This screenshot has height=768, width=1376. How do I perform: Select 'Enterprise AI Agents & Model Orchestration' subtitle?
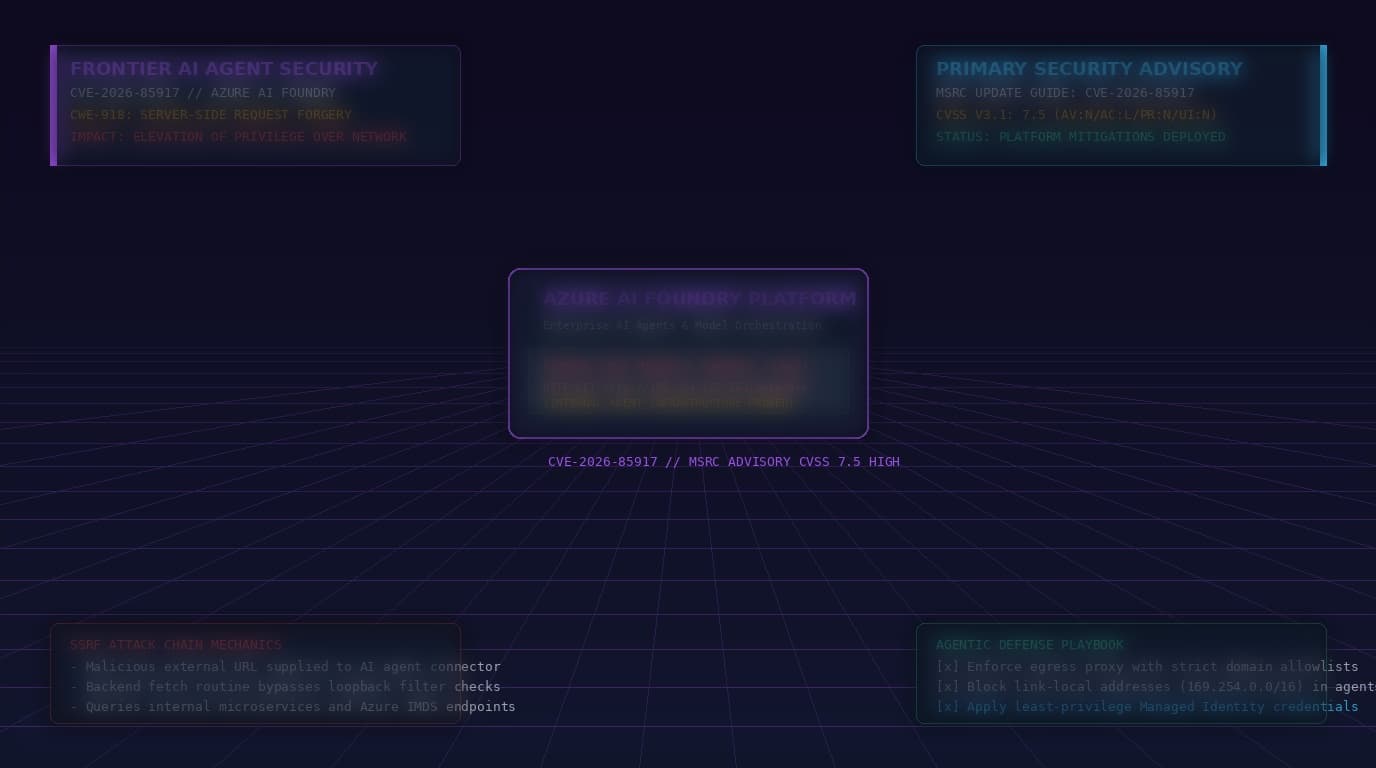pos(682,325)
